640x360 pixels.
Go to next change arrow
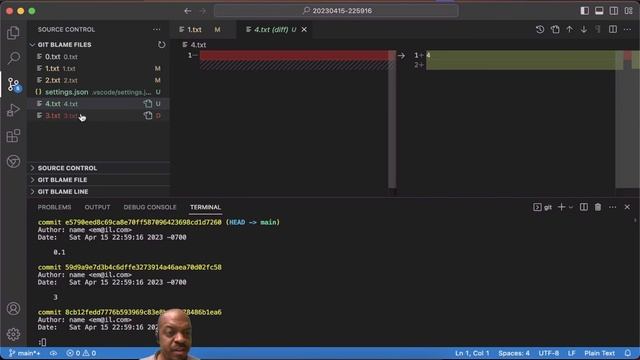[584, 29]
